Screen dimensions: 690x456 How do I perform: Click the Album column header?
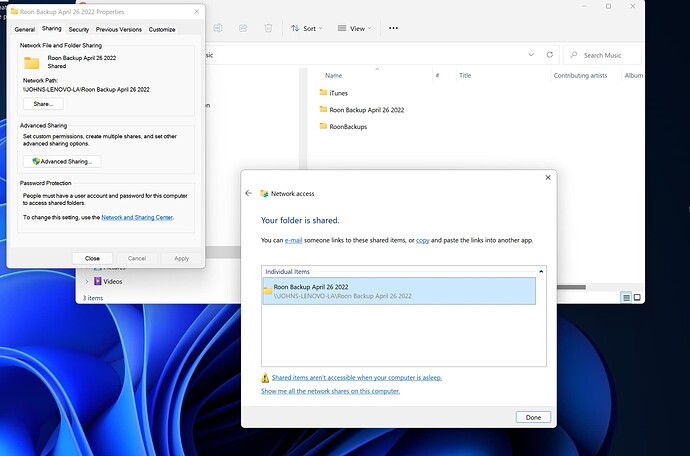(633, 76)
